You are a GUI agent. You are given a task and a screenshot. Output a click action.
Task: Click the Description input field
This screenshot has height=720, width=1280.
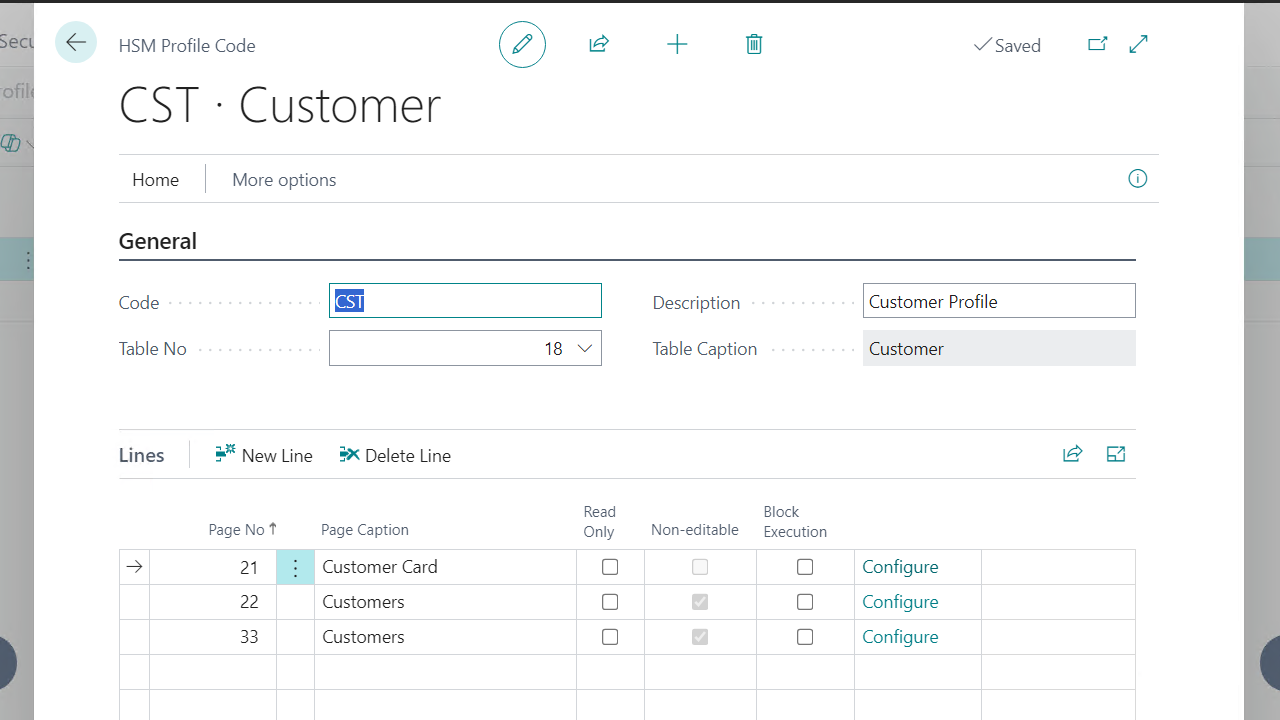click(998, 301)
